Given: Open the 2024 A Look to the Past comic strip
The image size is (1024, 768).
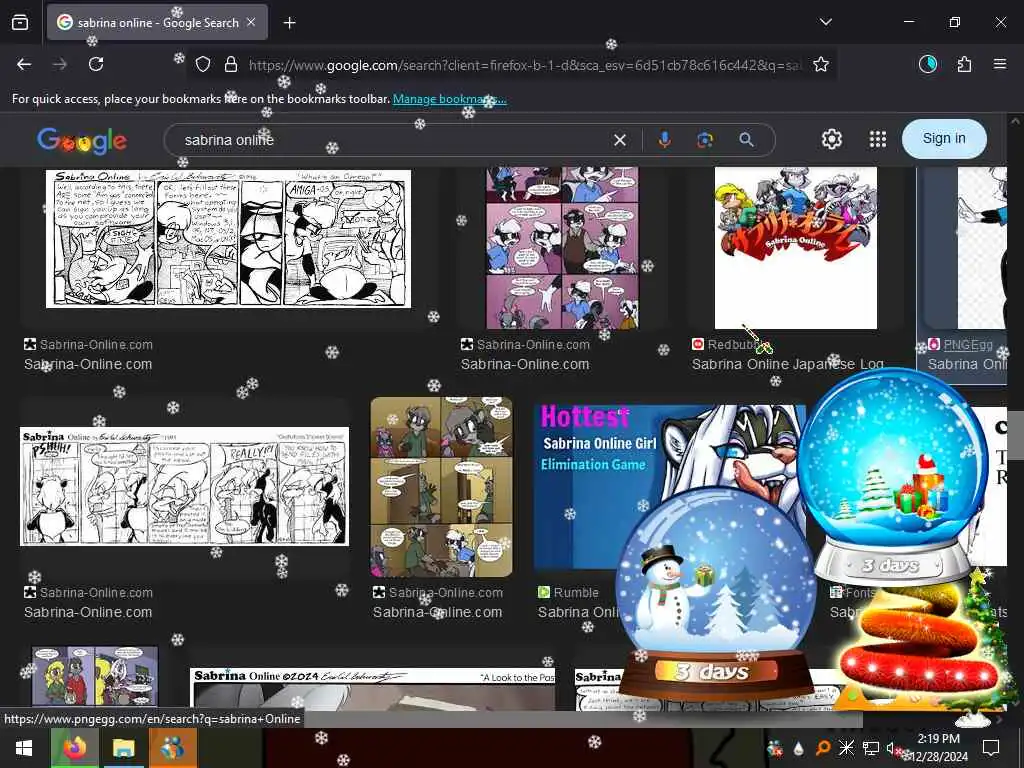Looking at the screenshot, I should pyautogui.click(x=372, y=689).
